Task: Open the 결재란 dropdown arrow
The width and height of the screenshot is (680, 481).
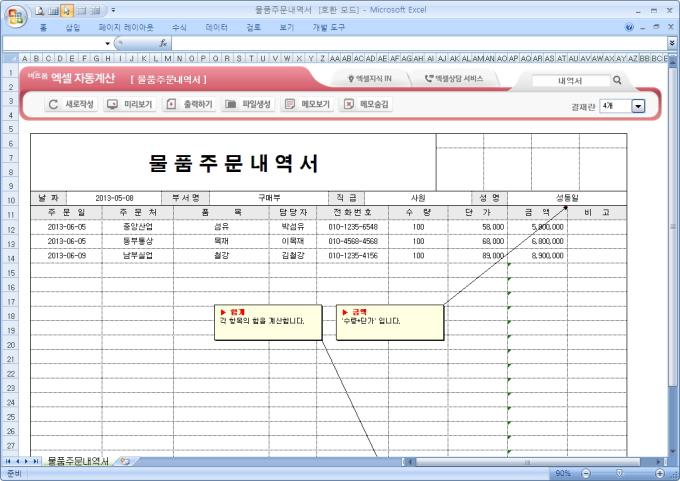Action: [x=638, y=106]
